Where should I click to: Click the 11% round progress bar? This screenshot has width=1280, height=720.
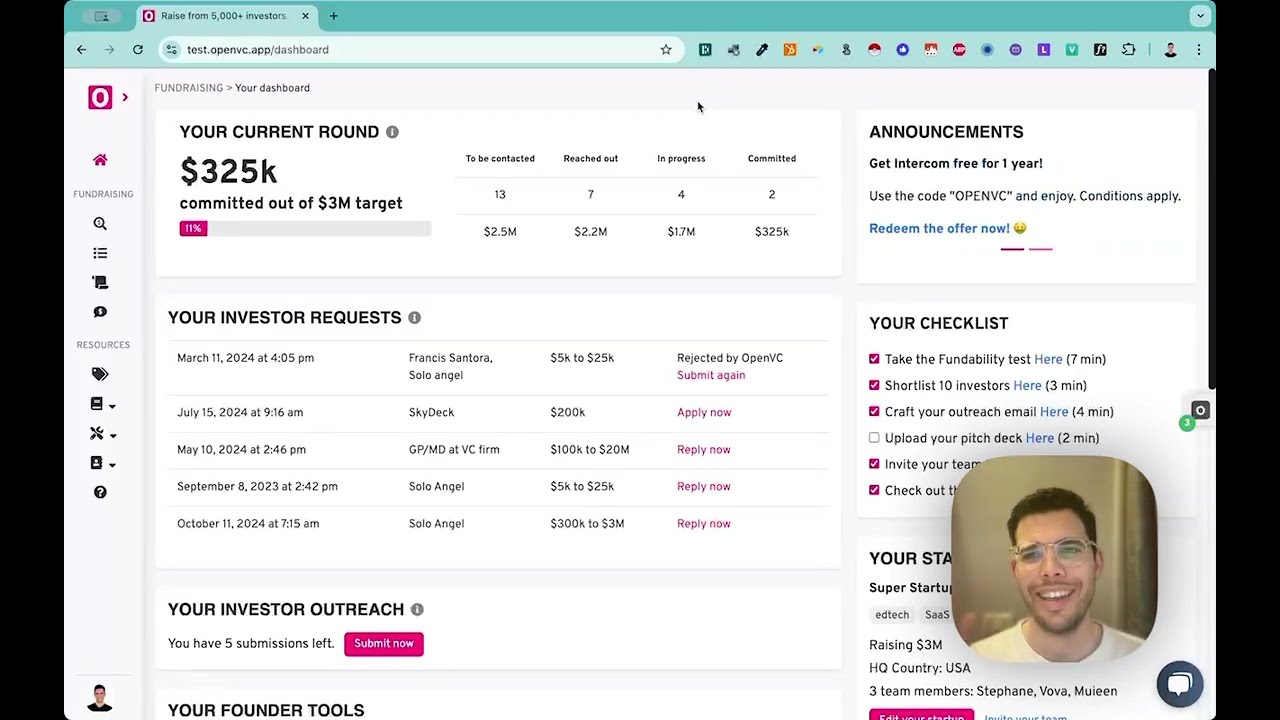[x=305, y=229]
